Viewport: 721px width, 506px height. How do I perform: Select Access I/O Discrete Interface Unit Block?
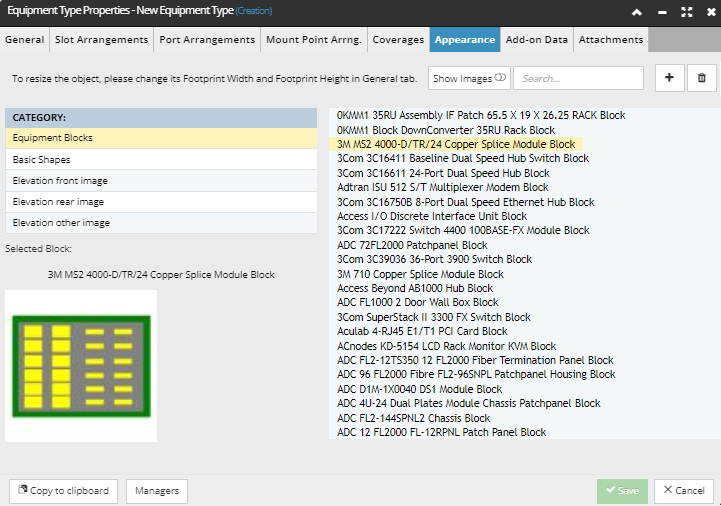(432, 217)
